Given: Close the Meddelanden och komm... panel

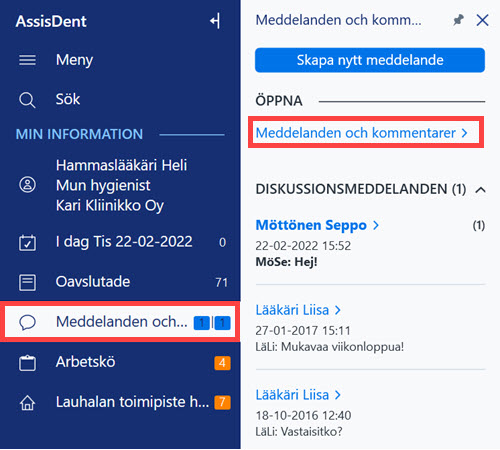Looking at the screenshot, I should [x=482, y=20].
